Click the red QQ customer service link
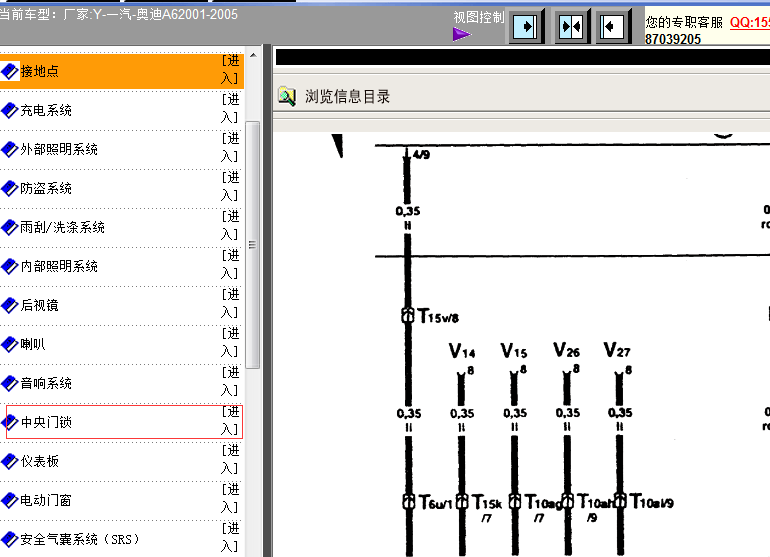This screenshot has width=770, height=557. tap(749, 23)
